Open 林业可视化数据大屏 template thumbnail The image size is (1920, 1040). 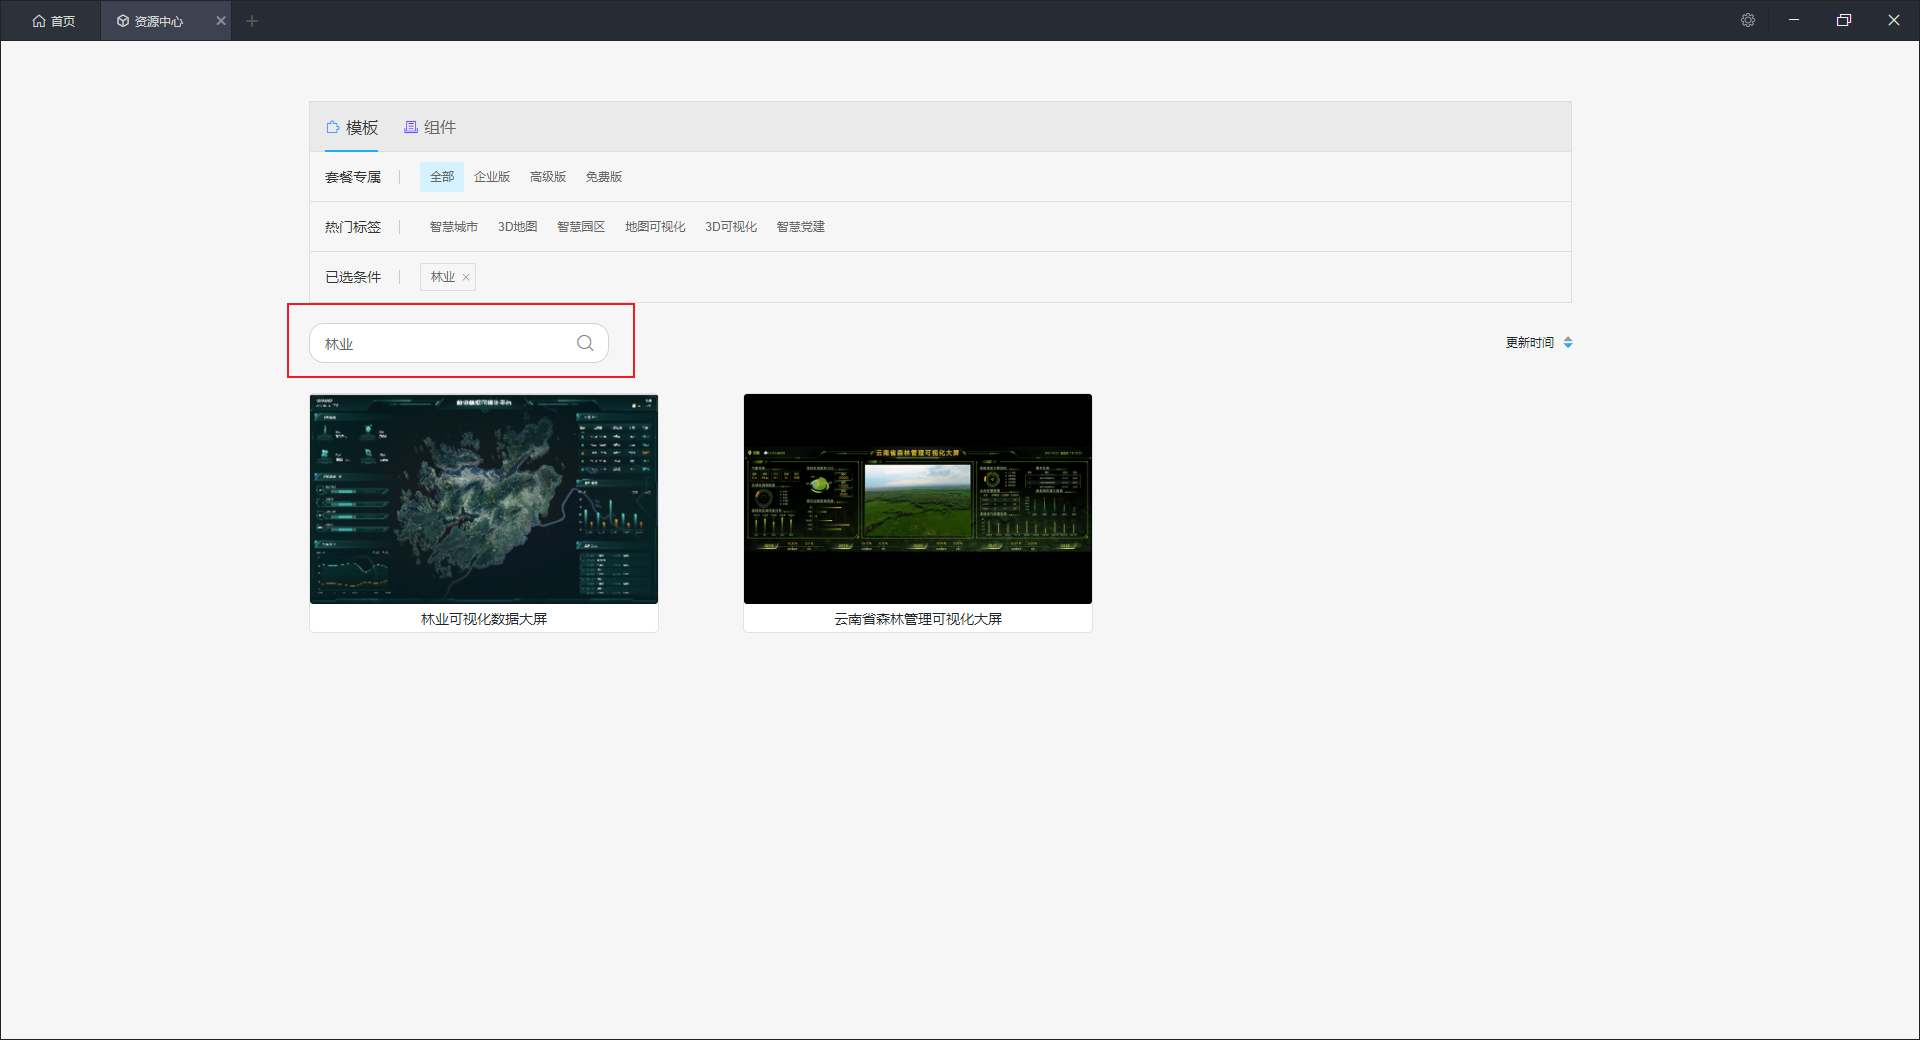[484, 499]
